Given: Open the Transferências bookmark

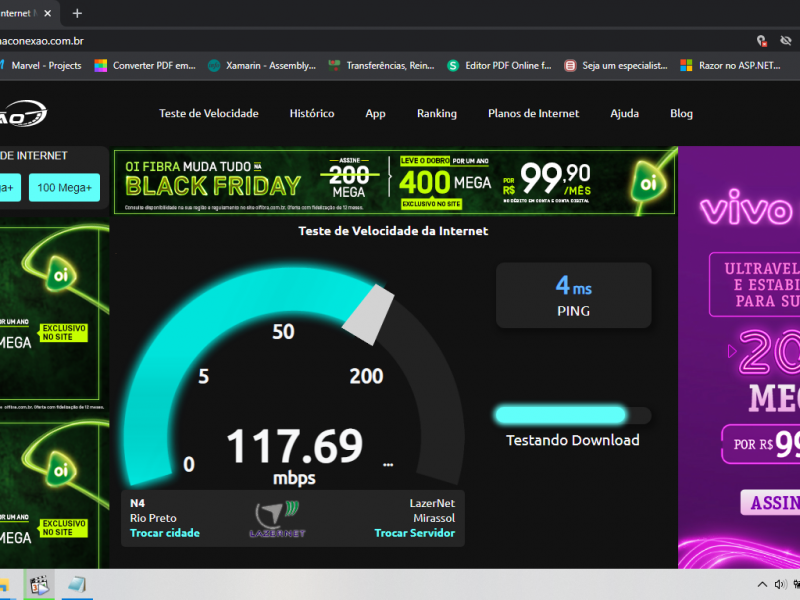Looking at the screenshot, I should coord(382,65).
